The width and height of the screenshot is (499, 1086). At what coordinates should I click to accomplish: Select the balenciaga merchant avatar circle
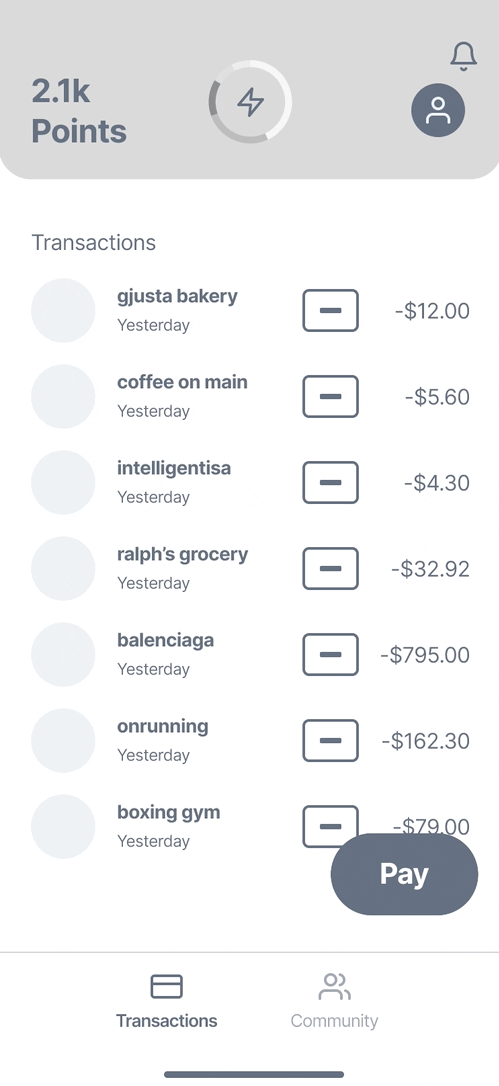(63, 654)
